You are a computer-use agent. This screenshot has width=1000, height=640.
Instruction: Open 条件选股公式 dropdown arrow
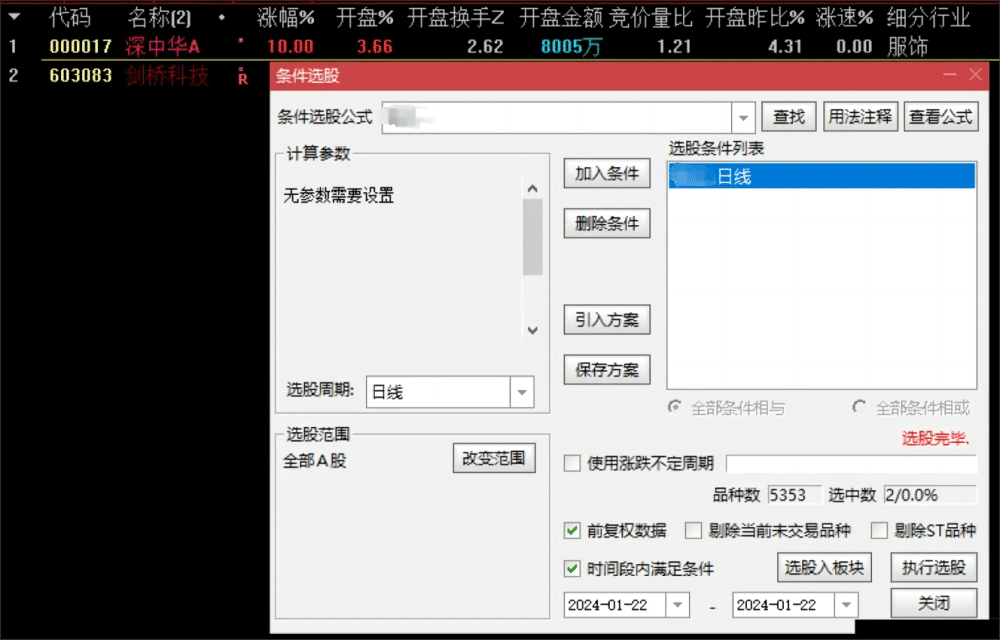coord(743,118)
